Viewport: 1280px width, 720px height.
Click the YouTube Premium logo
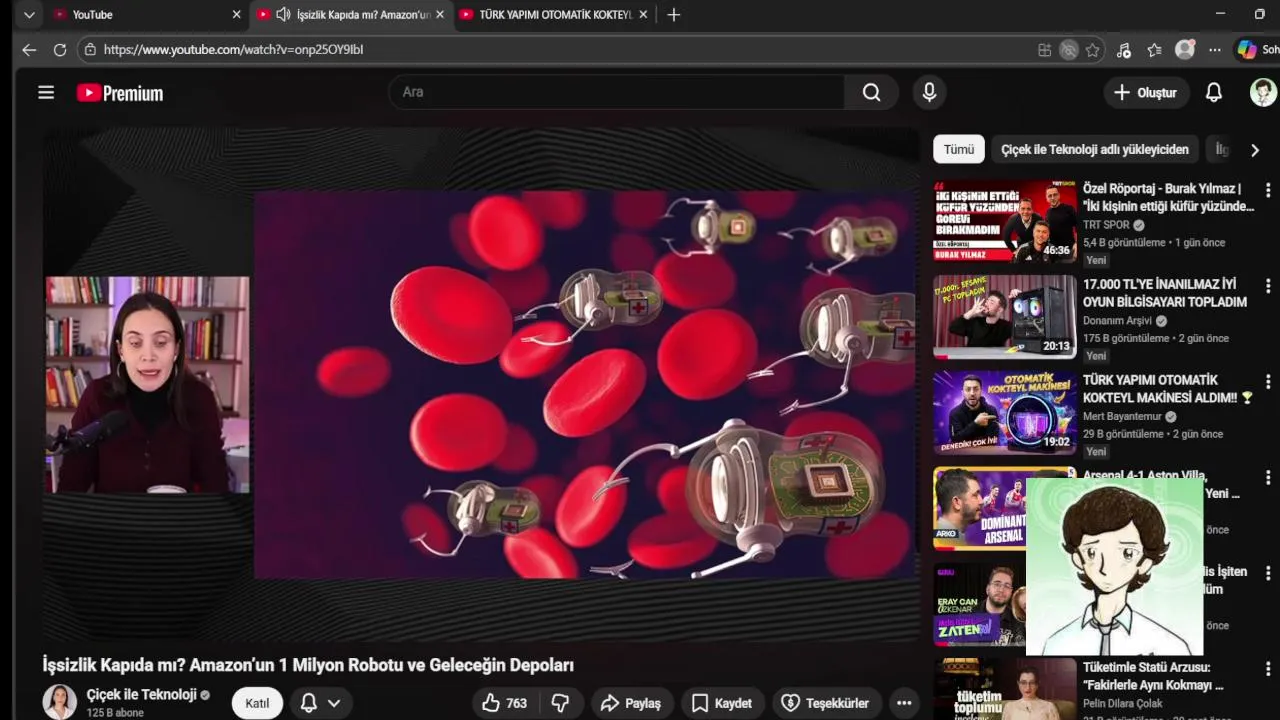[x=120, y=93]
